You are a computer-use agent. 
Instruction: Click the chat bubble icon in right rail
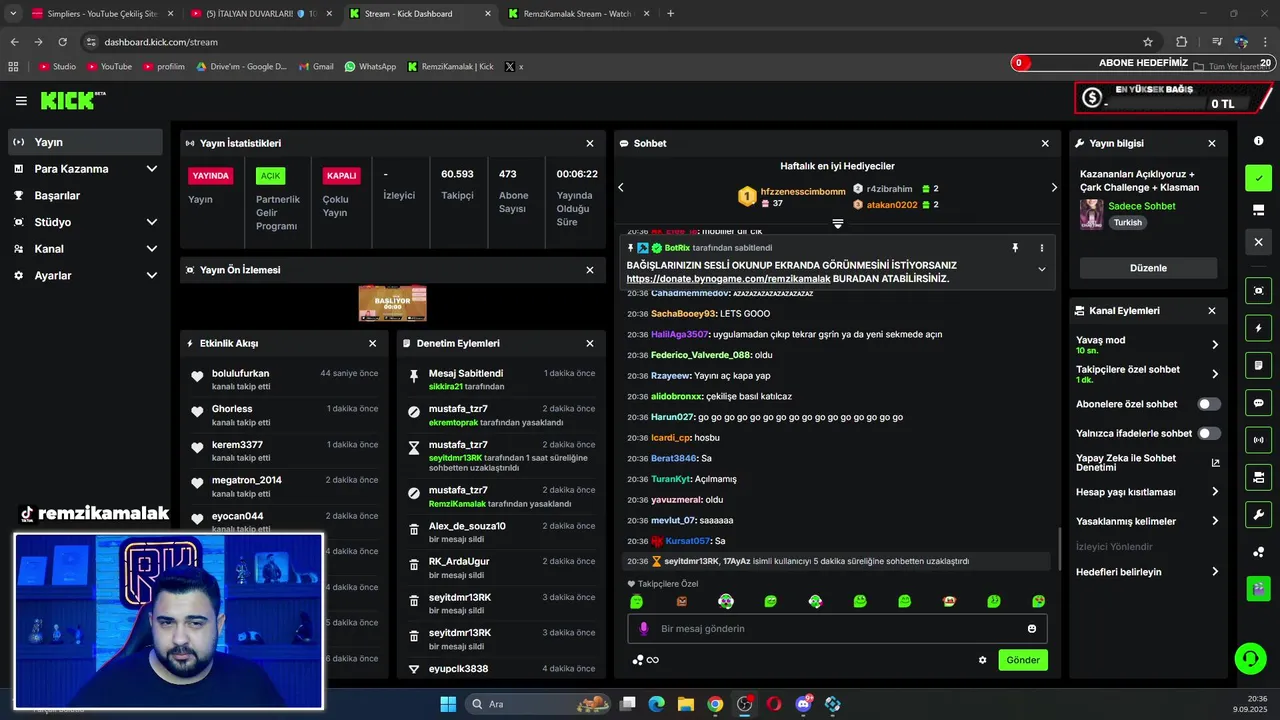[x=1259, y=403]
